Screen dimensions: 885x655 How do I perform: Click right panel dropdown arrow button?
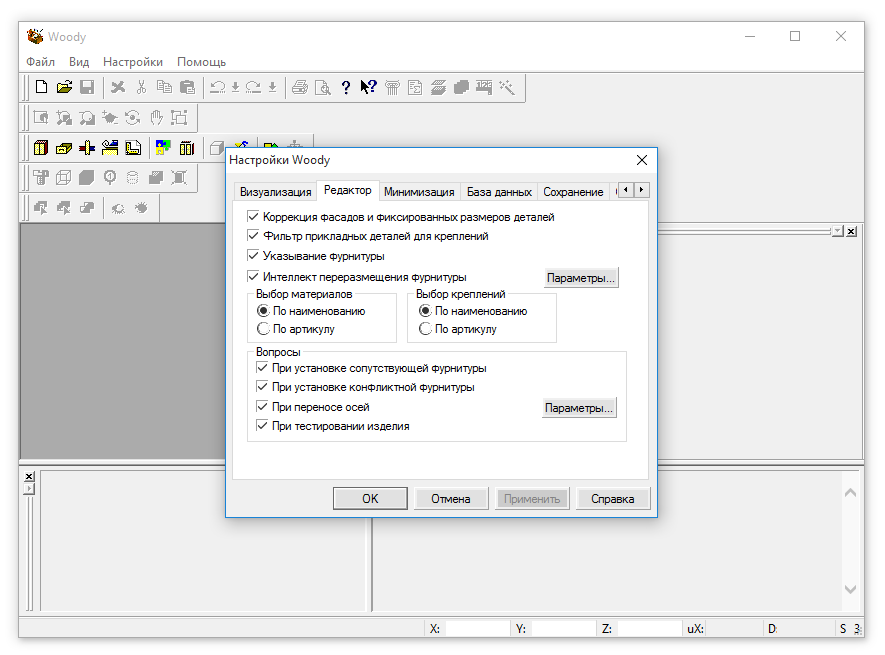(x=838, y=231)
